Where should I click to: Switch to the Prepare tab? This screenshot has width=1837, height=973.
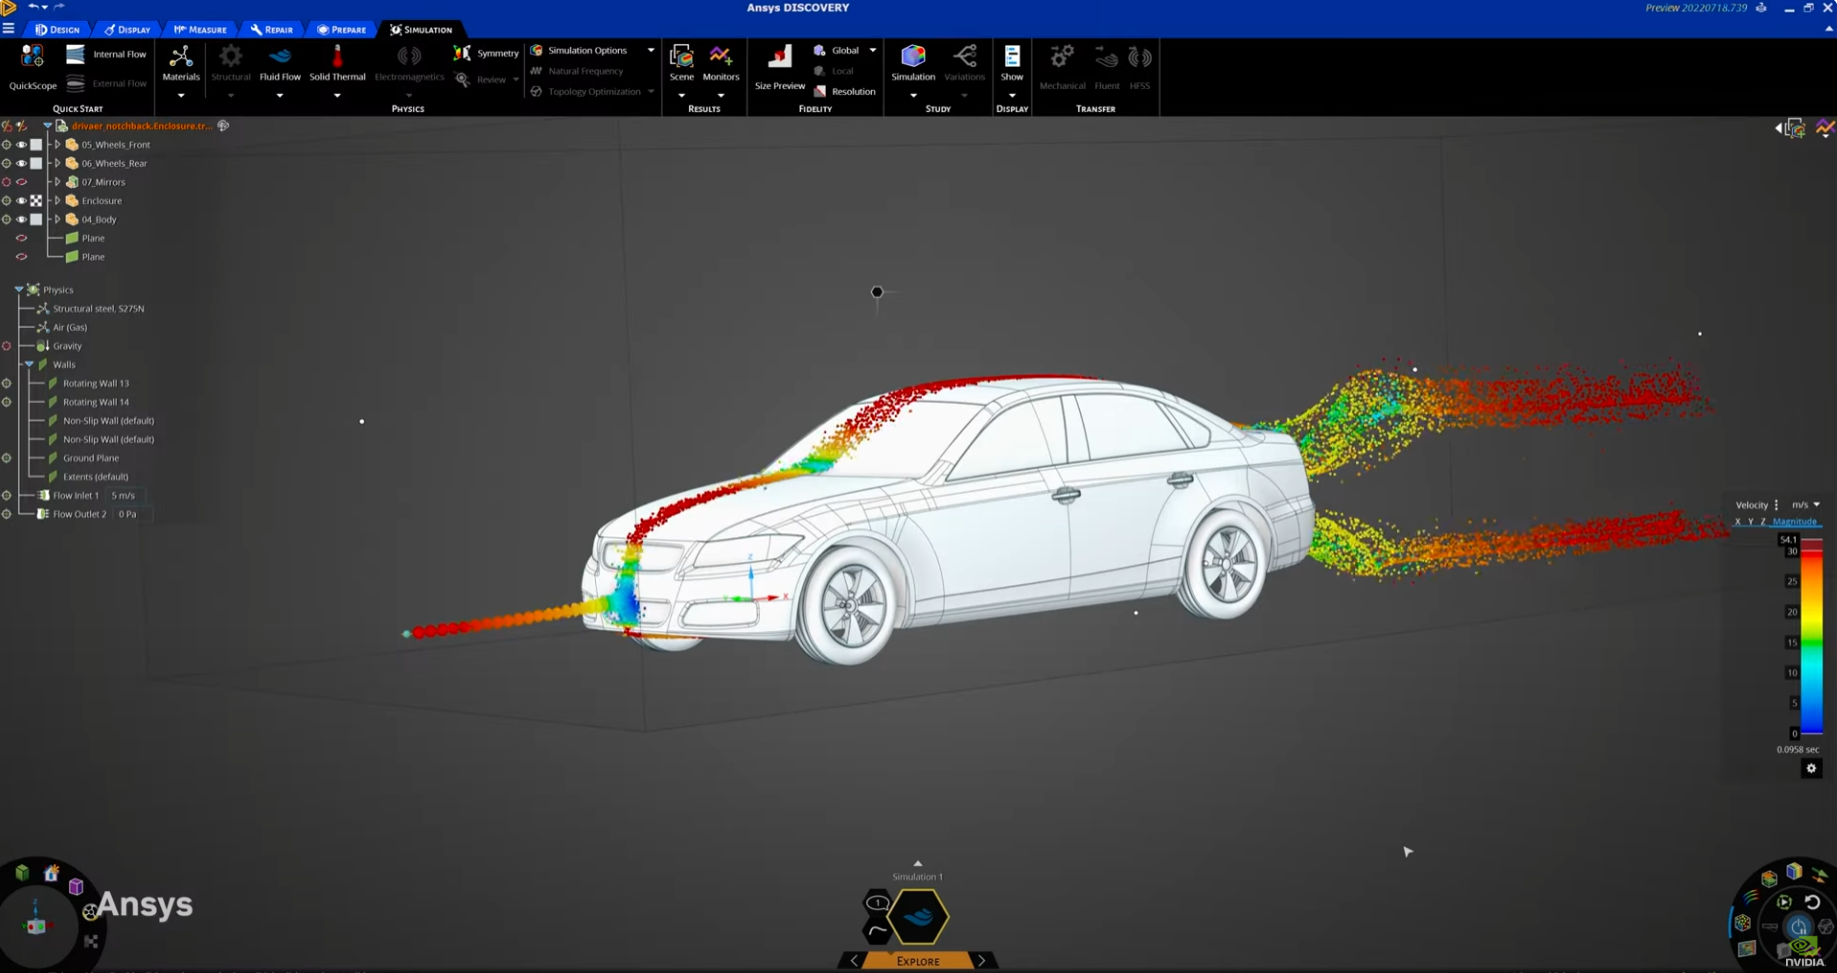coord(341,29)
